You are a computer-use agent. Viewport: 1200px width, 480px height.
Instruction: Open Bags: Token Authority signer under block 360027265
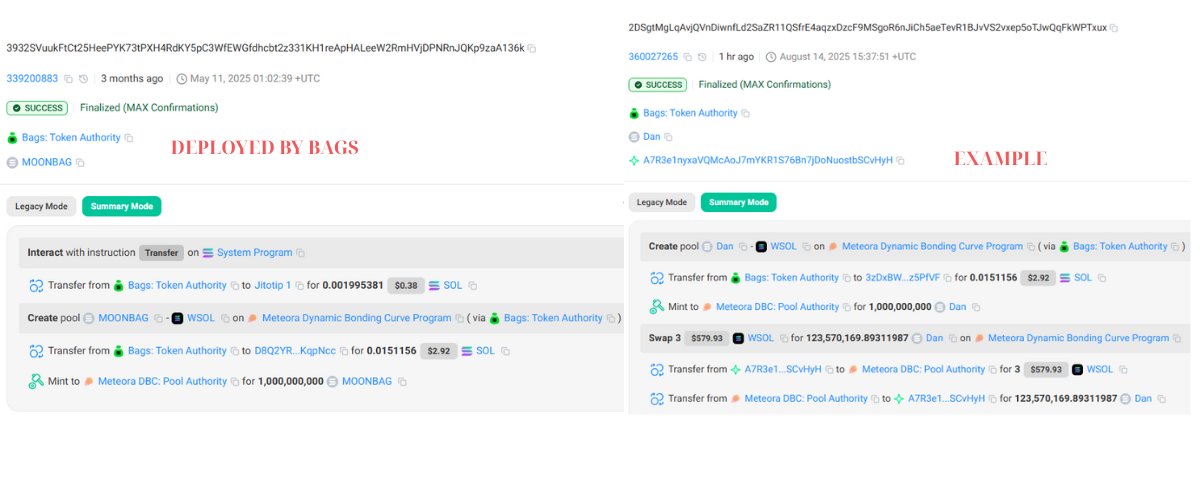(690, 113)
